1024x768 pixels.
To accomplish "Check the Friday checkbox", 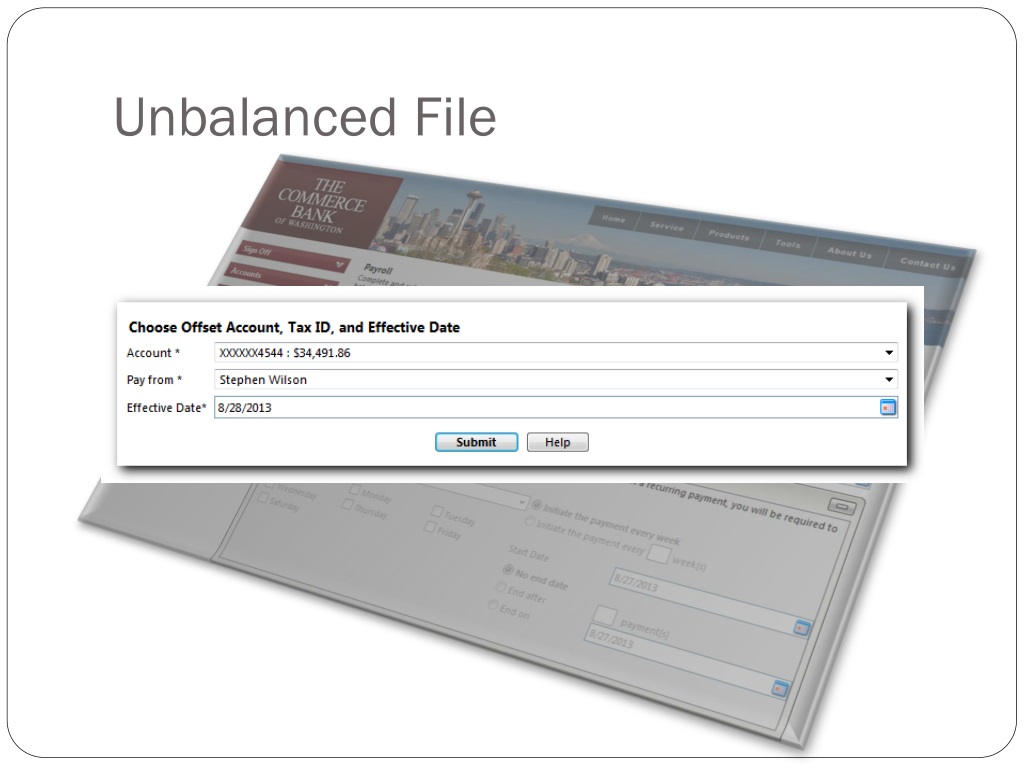I will pos(430,526).
